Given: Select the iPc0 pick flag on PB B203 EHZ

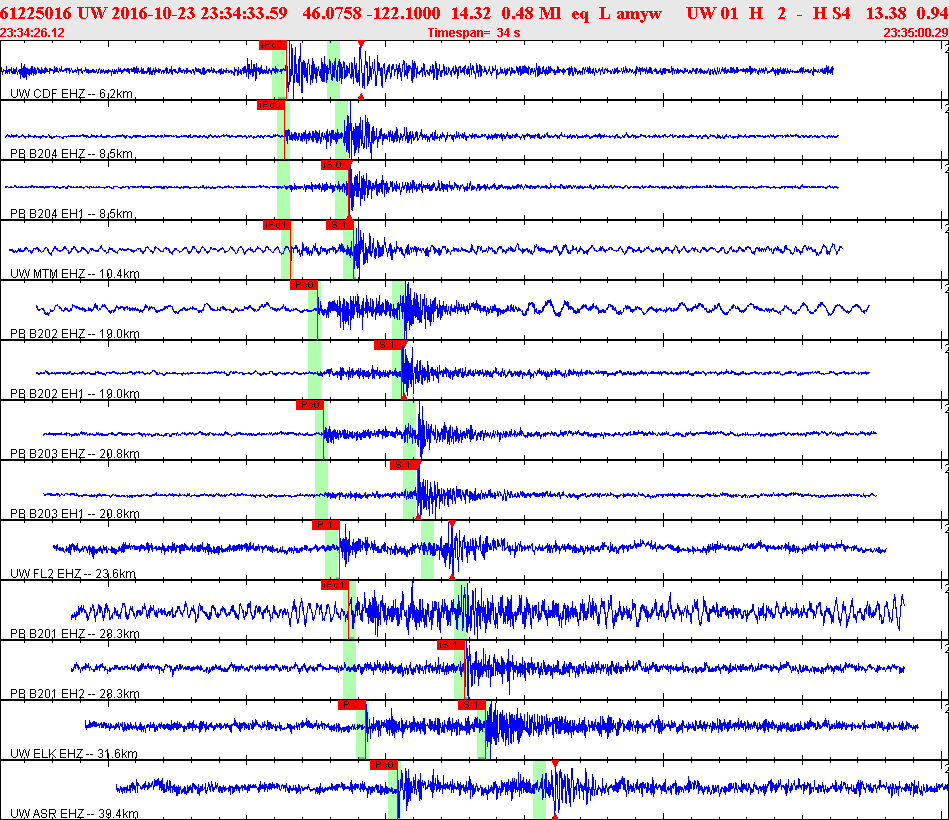Looking at the screenshot, I should (x=310, y=405).
